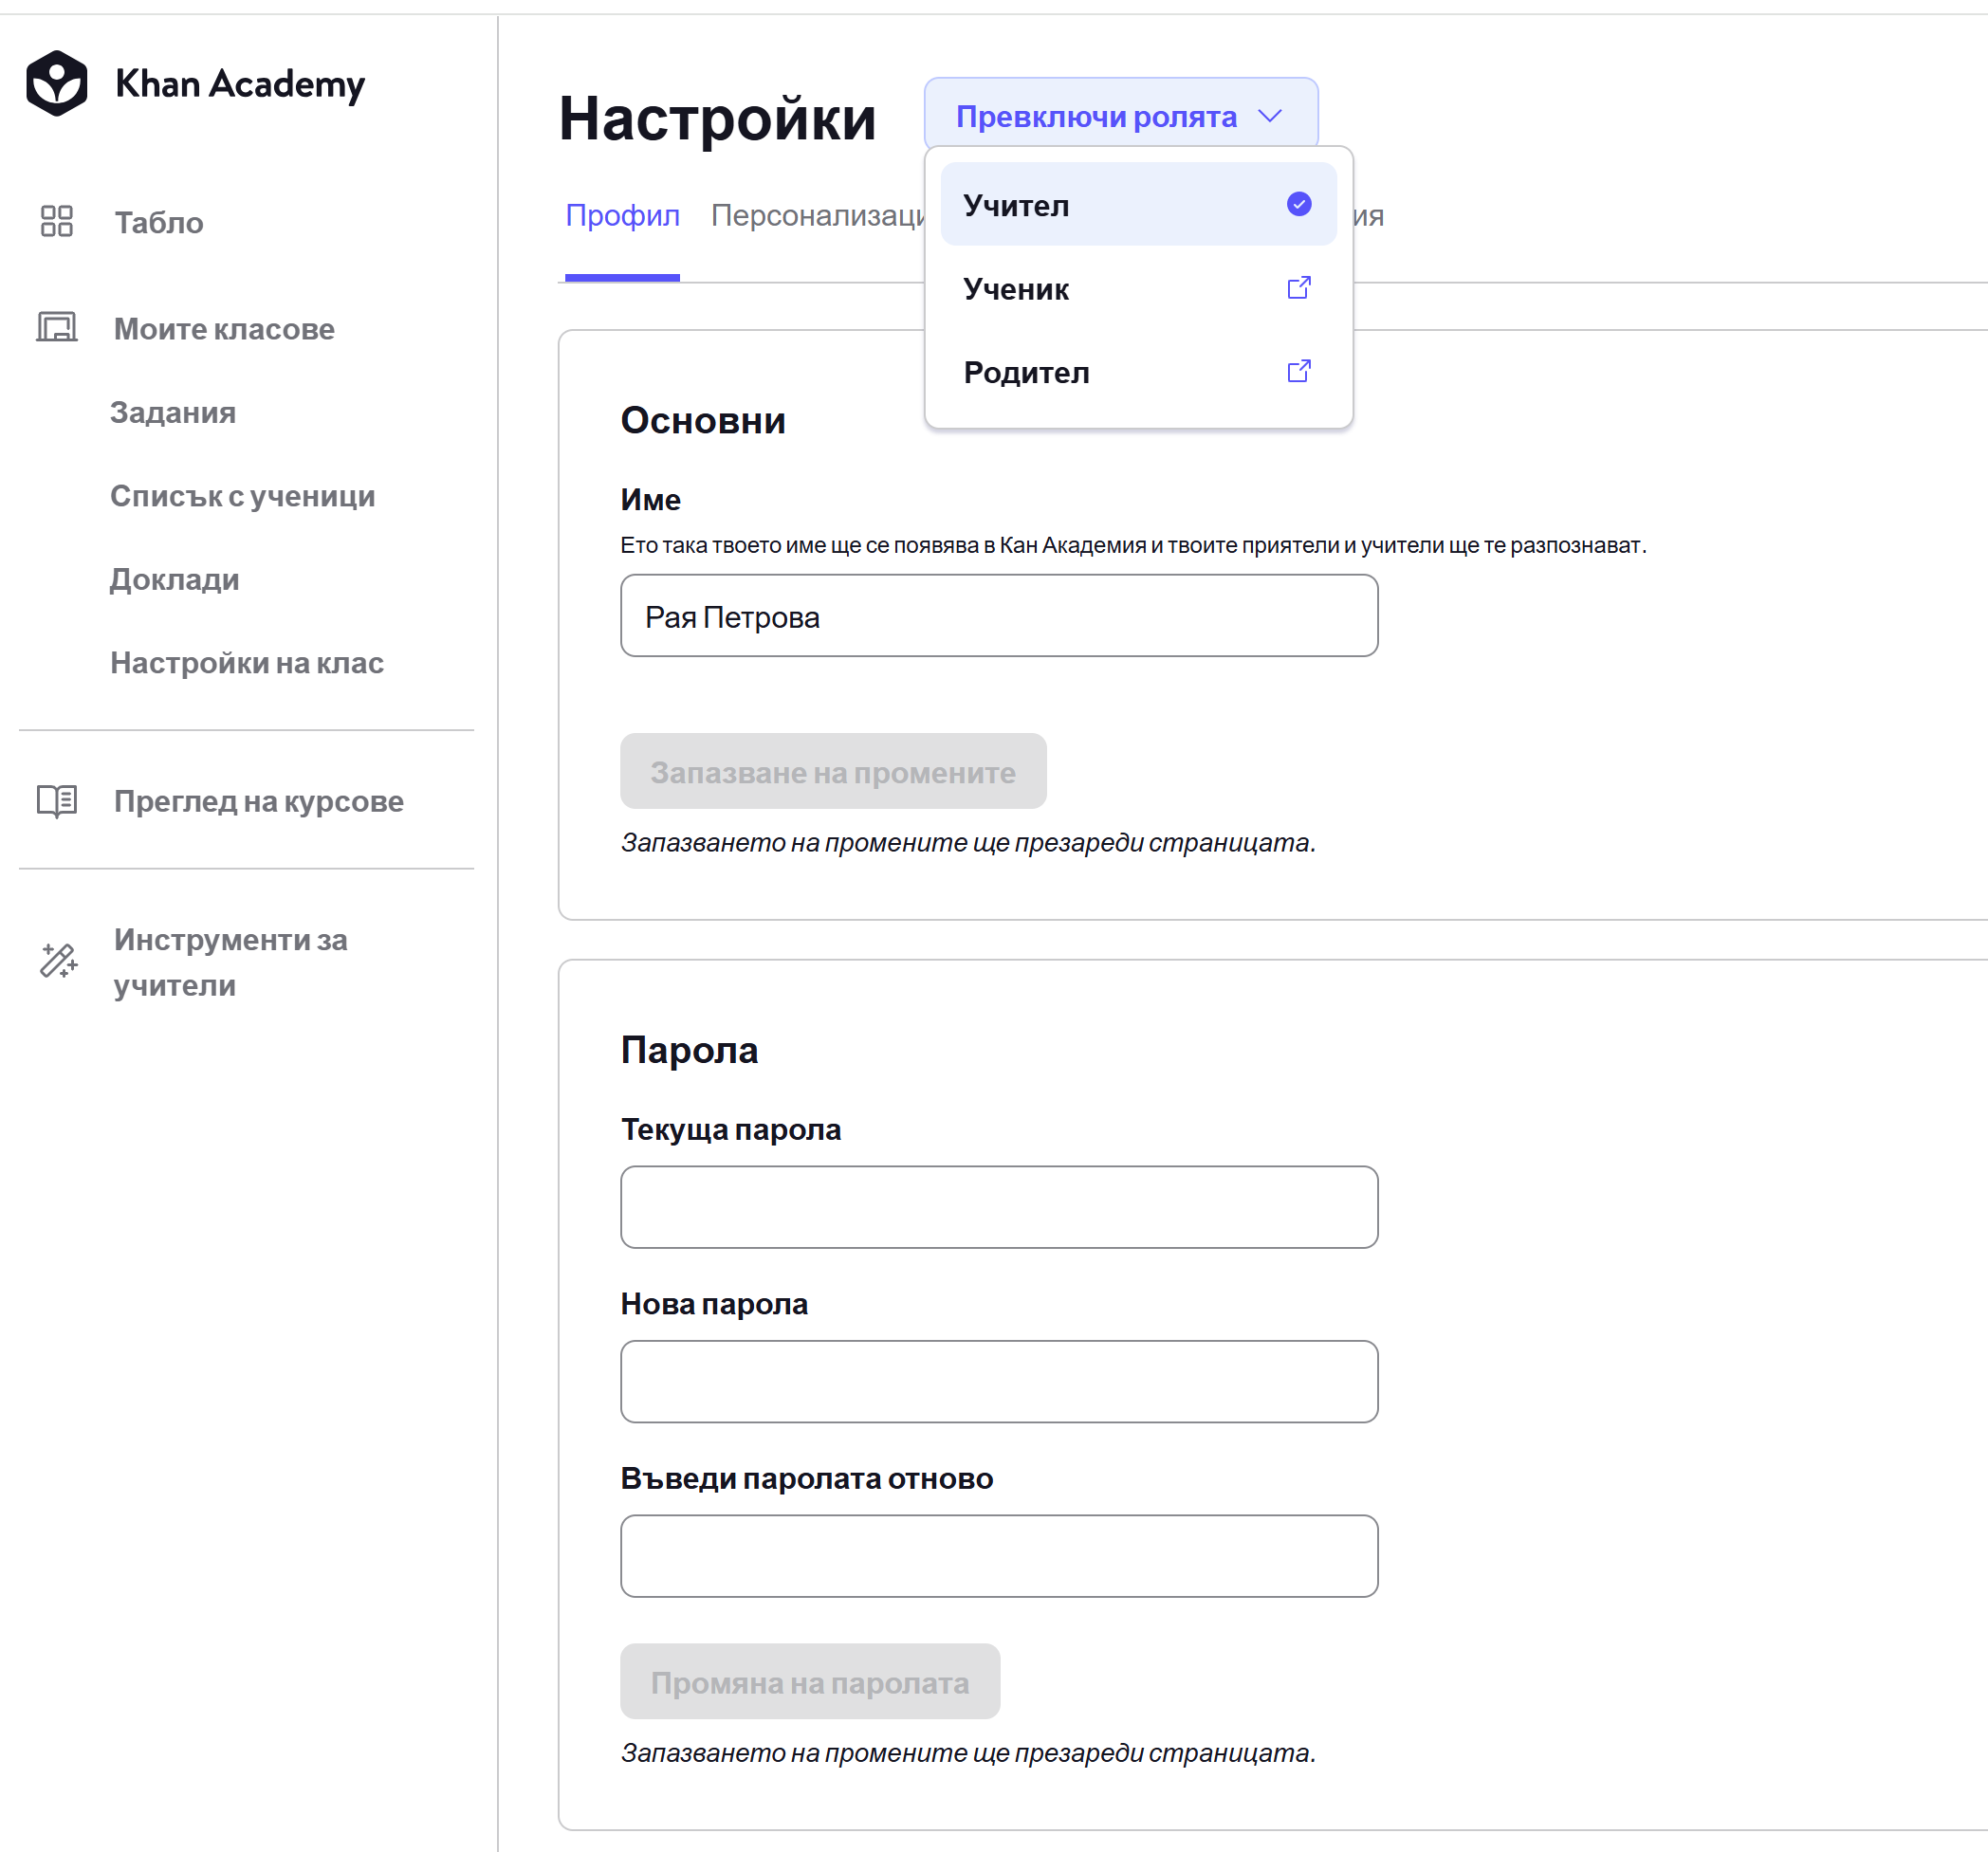1988x1852 pixels.
Task: Select the Родител role option
Action: click(x=1138, y=372)
